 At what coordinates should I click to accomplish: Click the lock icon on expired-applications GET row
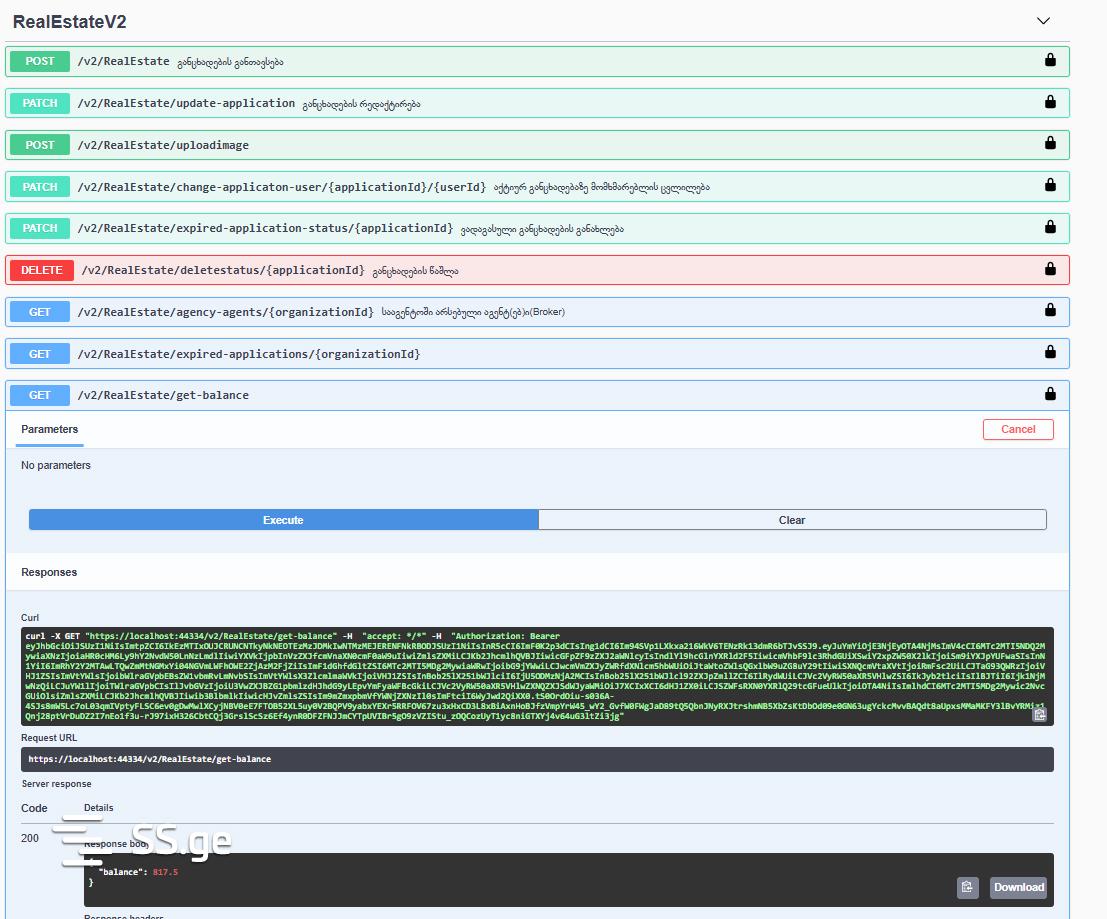click(1050, 353)
